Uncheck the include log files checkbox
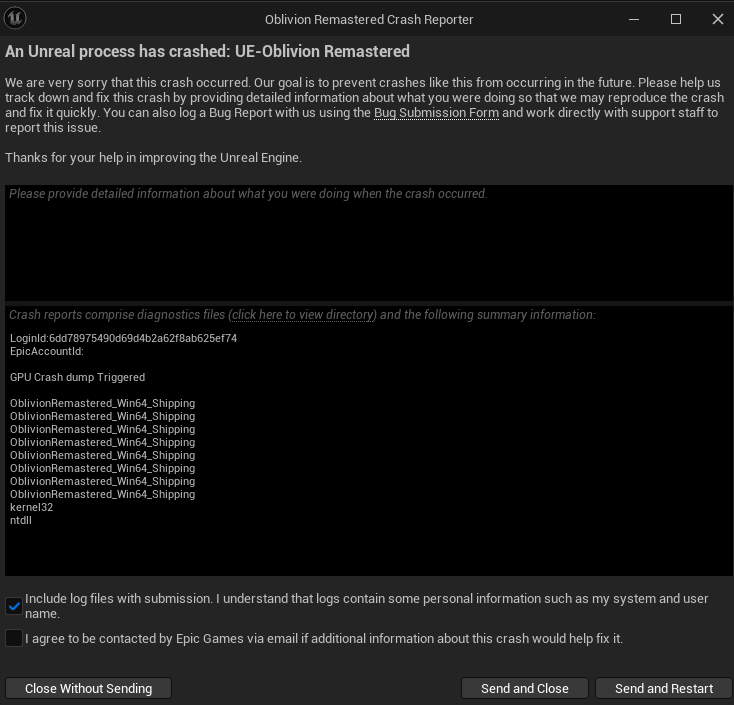Image resolution: width=734 pixels, height=705 pixels. coord(14,606)
